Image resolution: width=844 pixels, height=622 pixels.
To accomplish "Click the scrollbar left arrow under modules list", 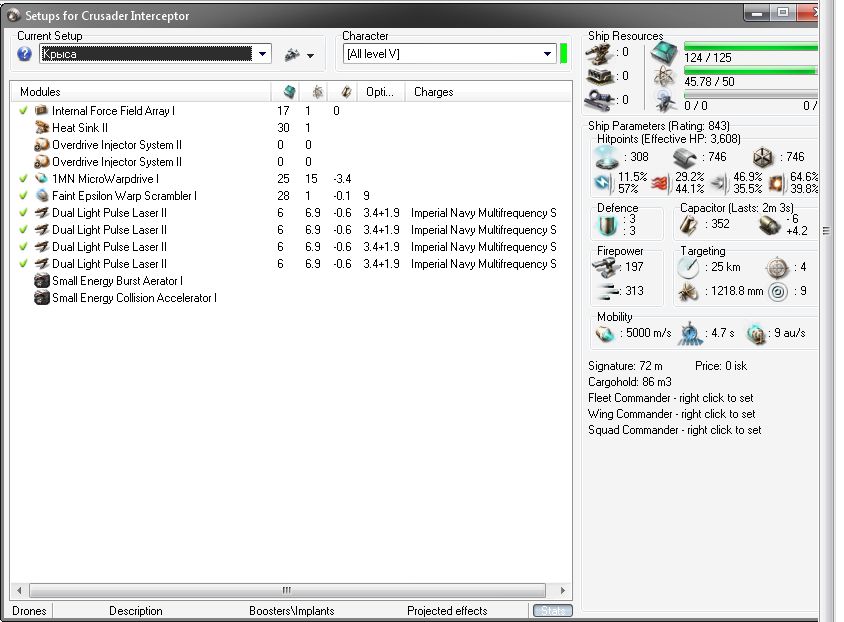I will [19, 590].
